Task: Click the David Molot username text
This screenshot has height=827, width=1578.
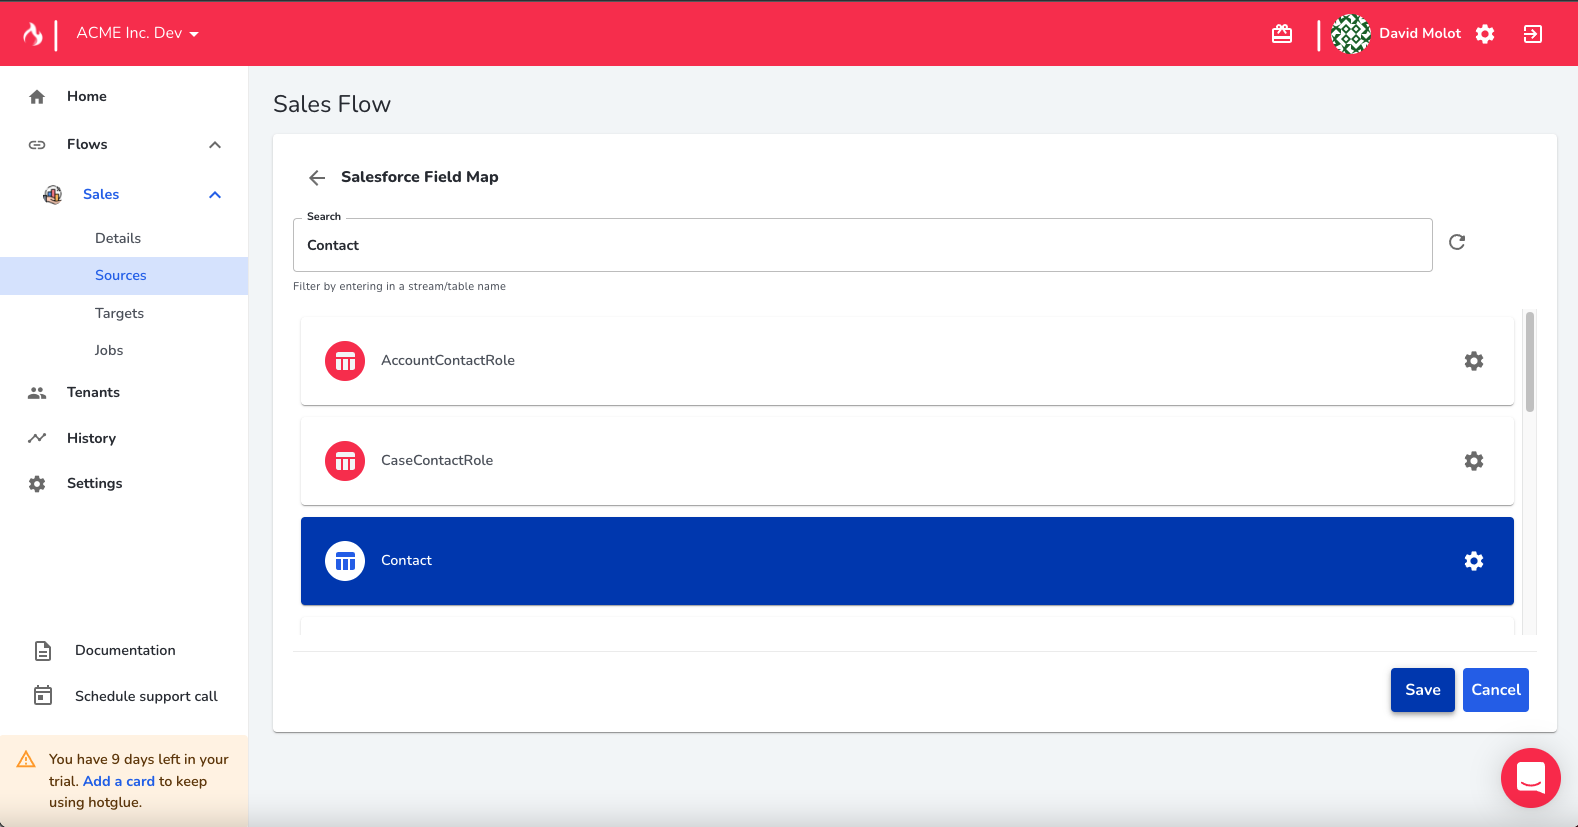Action: pyautogui.click(x=1420, y=33)
